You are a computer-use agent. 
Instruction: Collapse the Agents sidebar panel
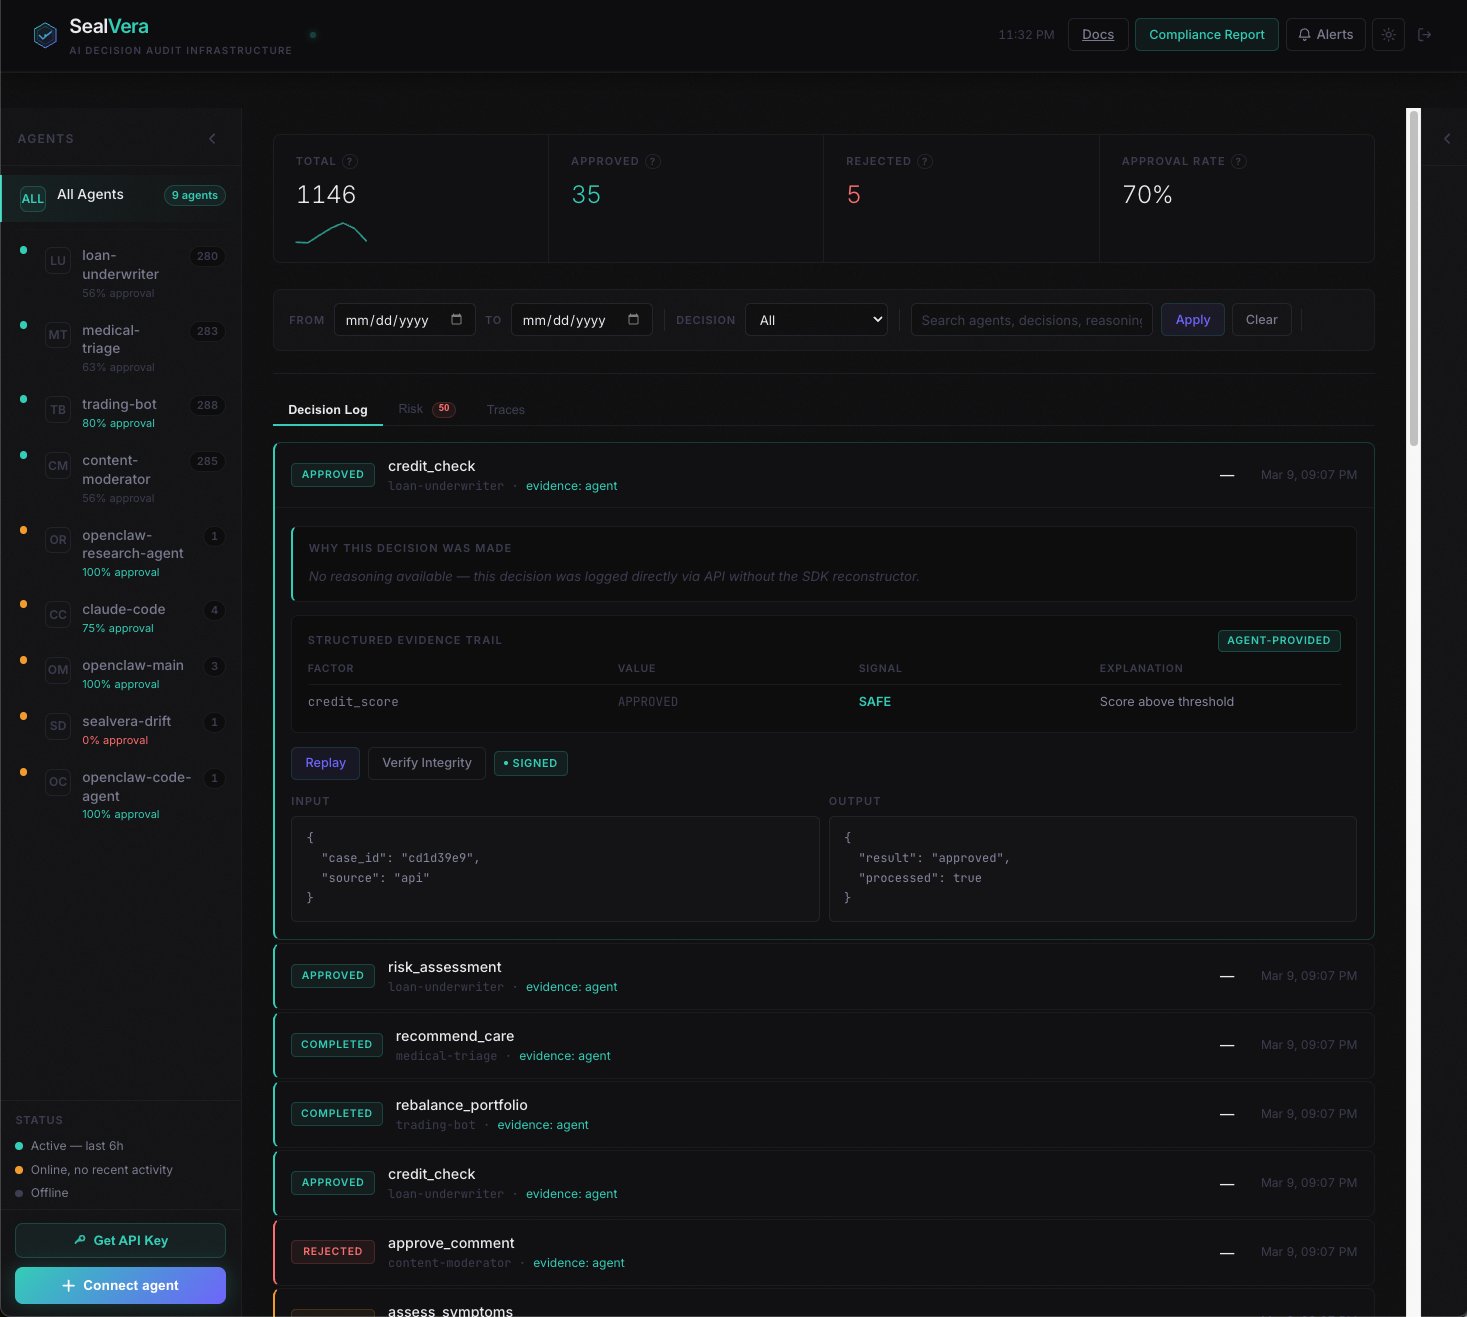tap(212, 139)
